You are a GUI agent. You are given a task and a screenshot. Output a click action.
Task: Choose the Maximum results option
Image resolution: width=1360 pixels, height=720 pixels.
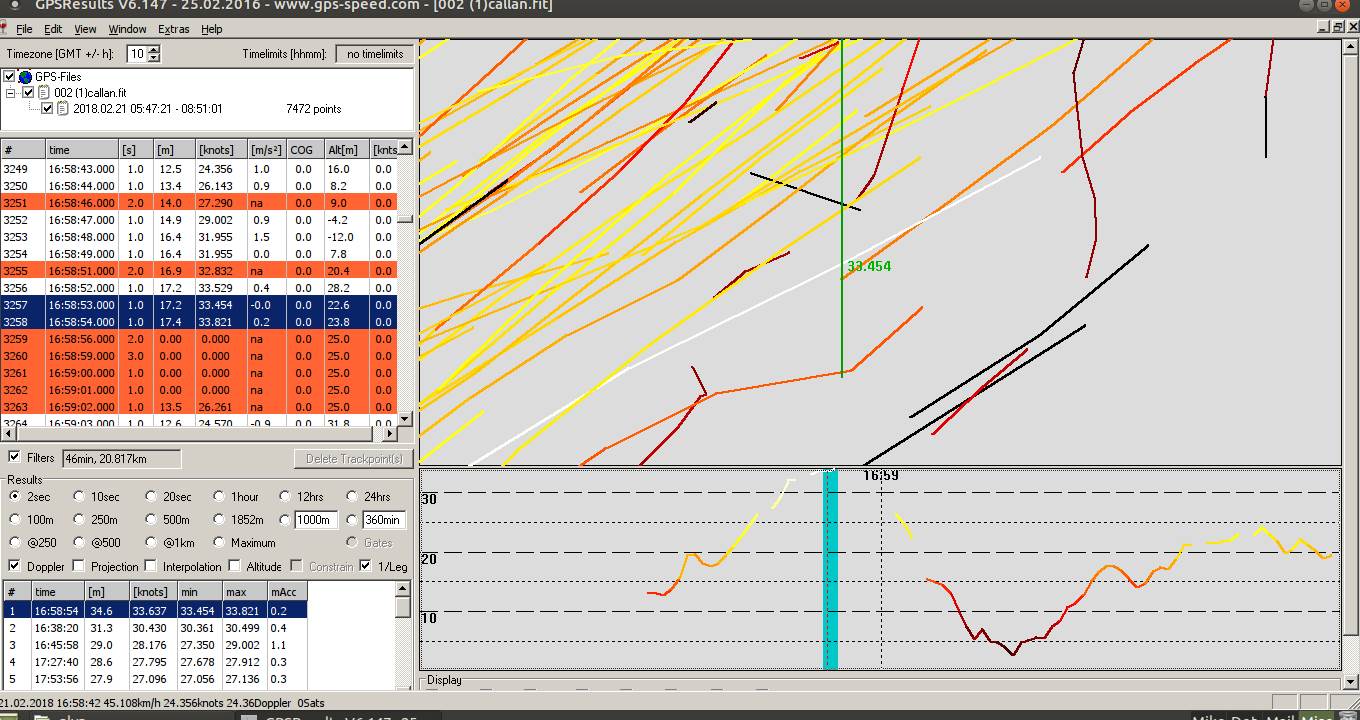click(x=218, y=543)
